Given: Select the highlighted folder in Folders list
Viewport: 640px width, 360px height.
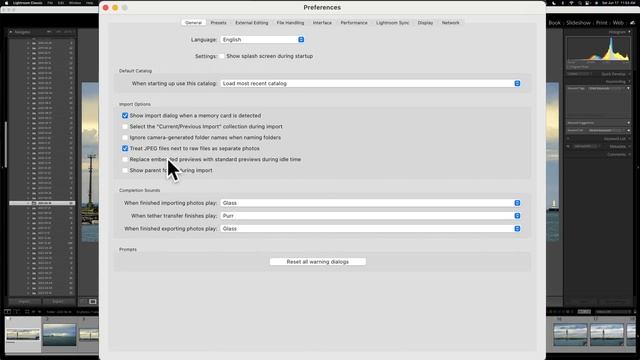Looking at the screenshot, I should click(42, 203).
